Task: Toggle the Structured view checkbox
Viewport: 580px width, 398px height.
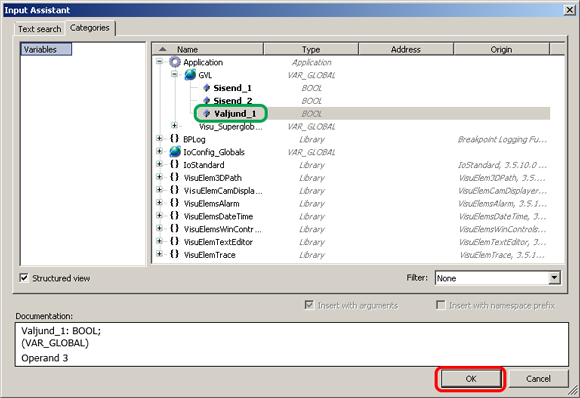Action: pos(24,278)
